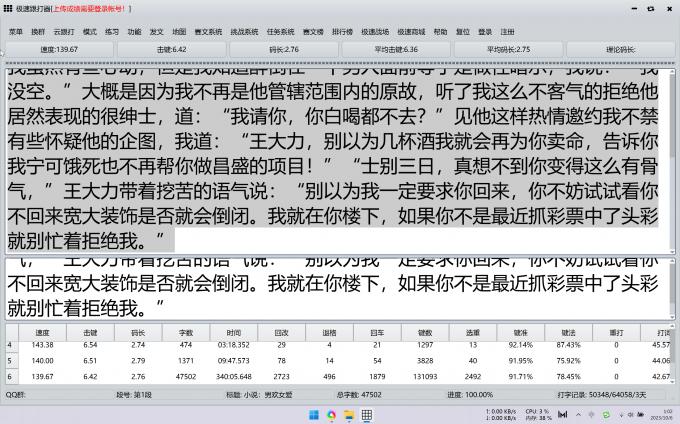680x424 pixels.
Task: Click the 码长:2.76 stat button
Action: pyautogui.click(x=284, y=49)
